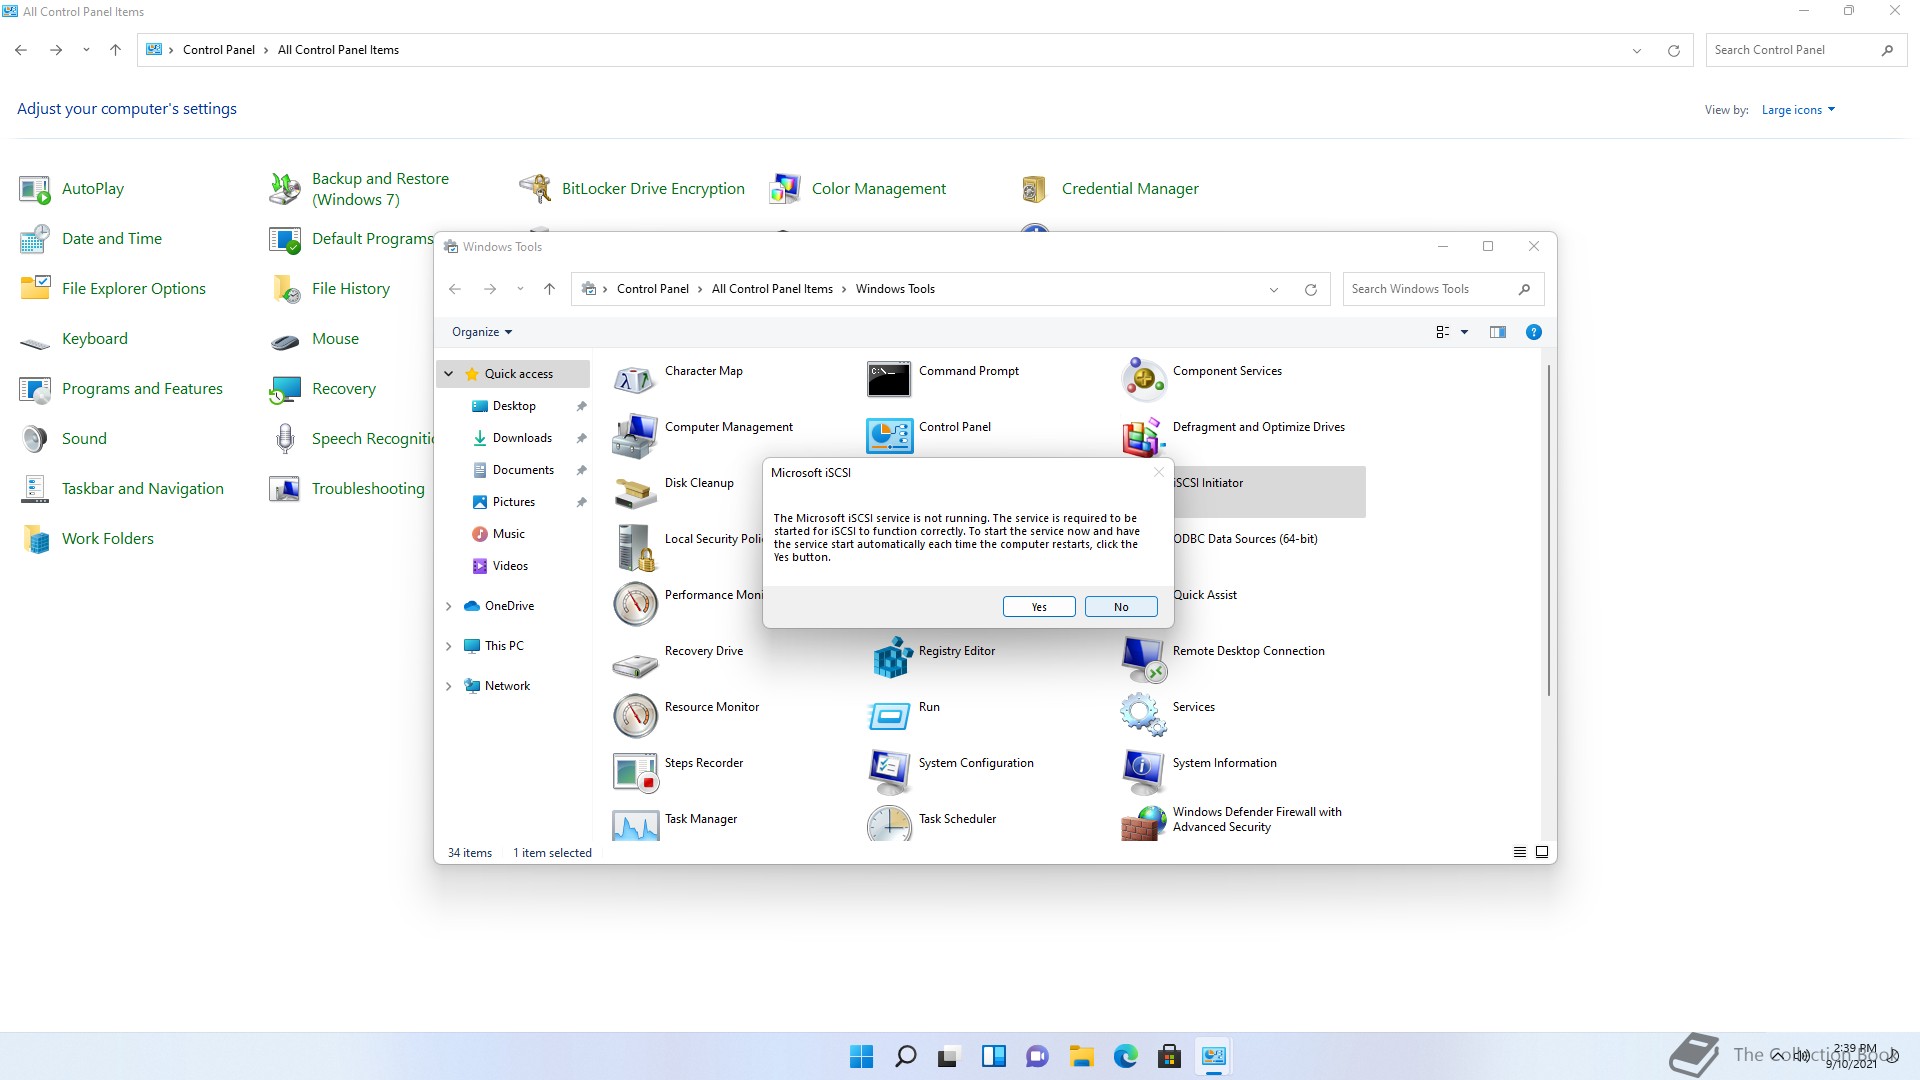Open System Configuration icon
1920x1080 pixels.
point(889,772)
